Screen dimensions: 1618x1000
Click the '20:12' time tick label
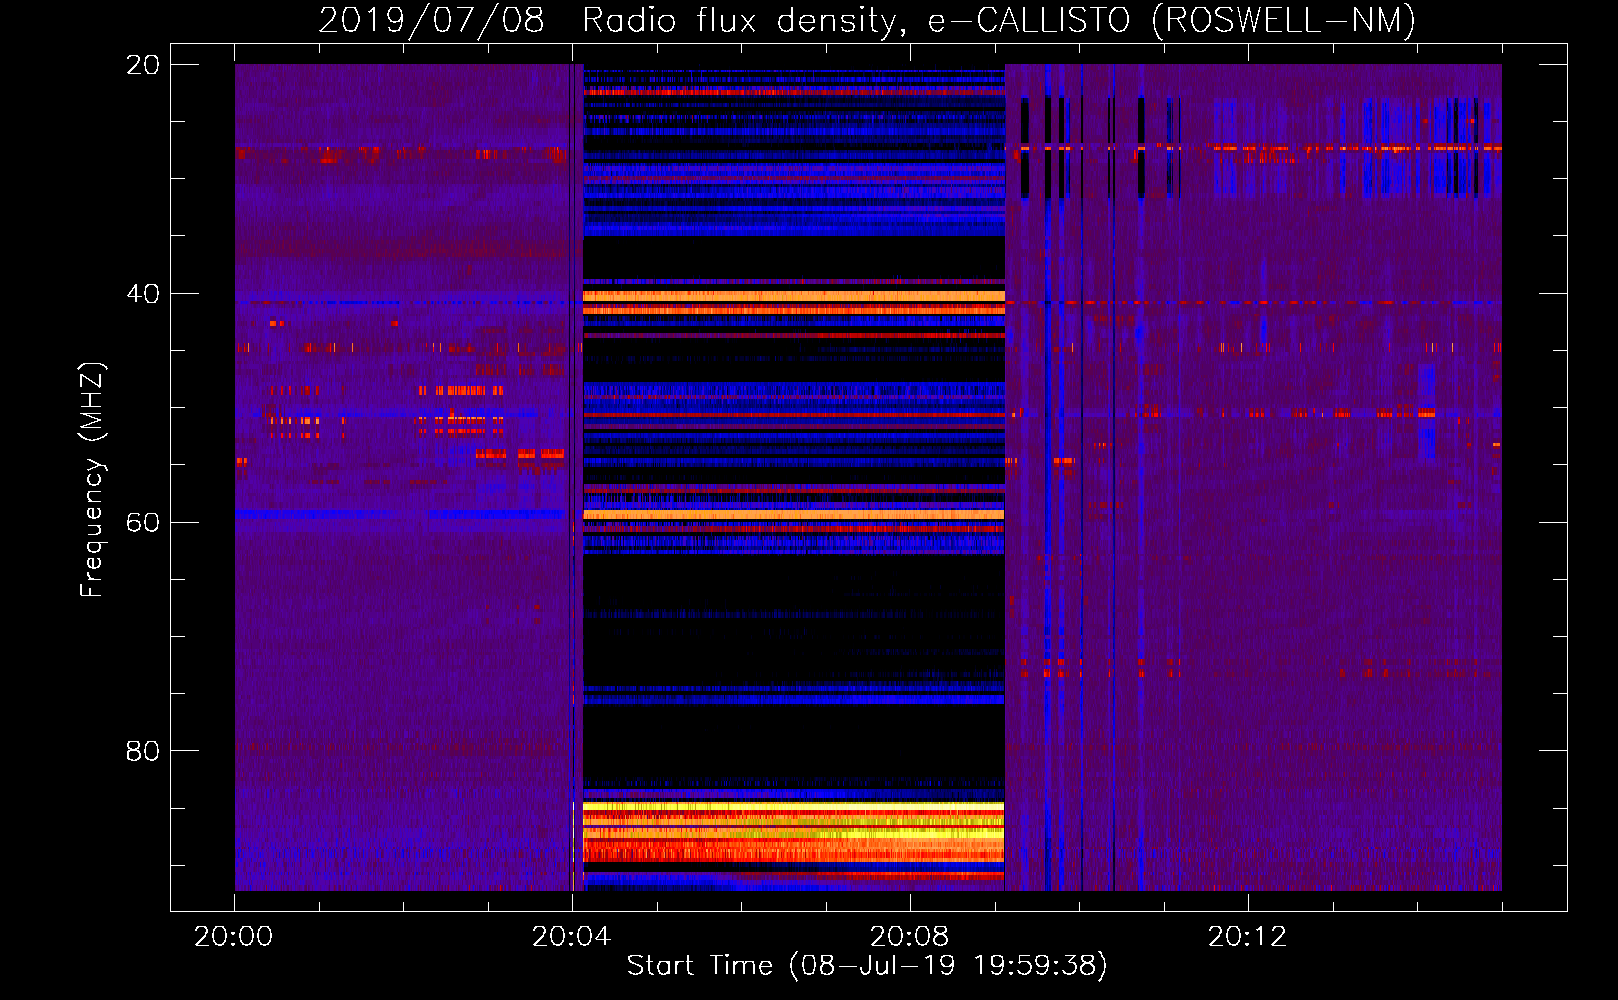point(1247,937)
